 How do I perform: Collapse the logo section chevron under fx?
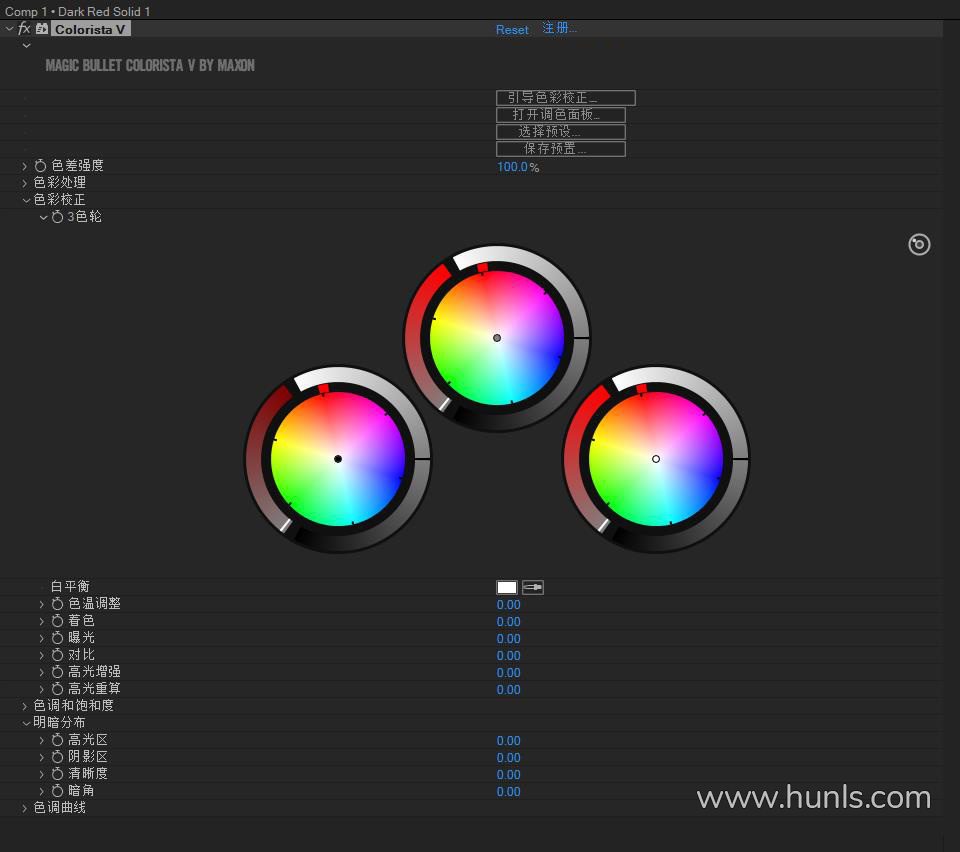point(26,45)
